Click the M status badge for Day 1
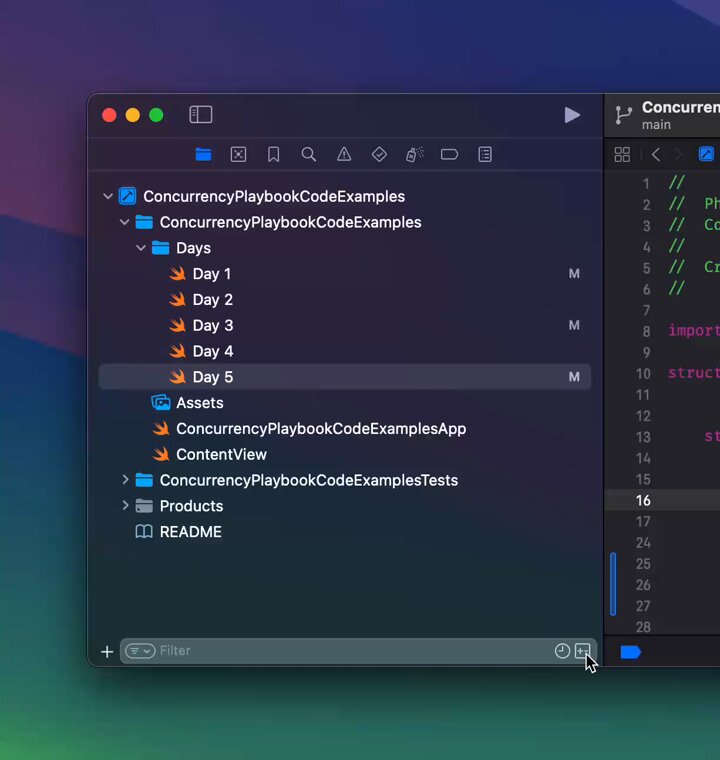 tap(574, 274)
